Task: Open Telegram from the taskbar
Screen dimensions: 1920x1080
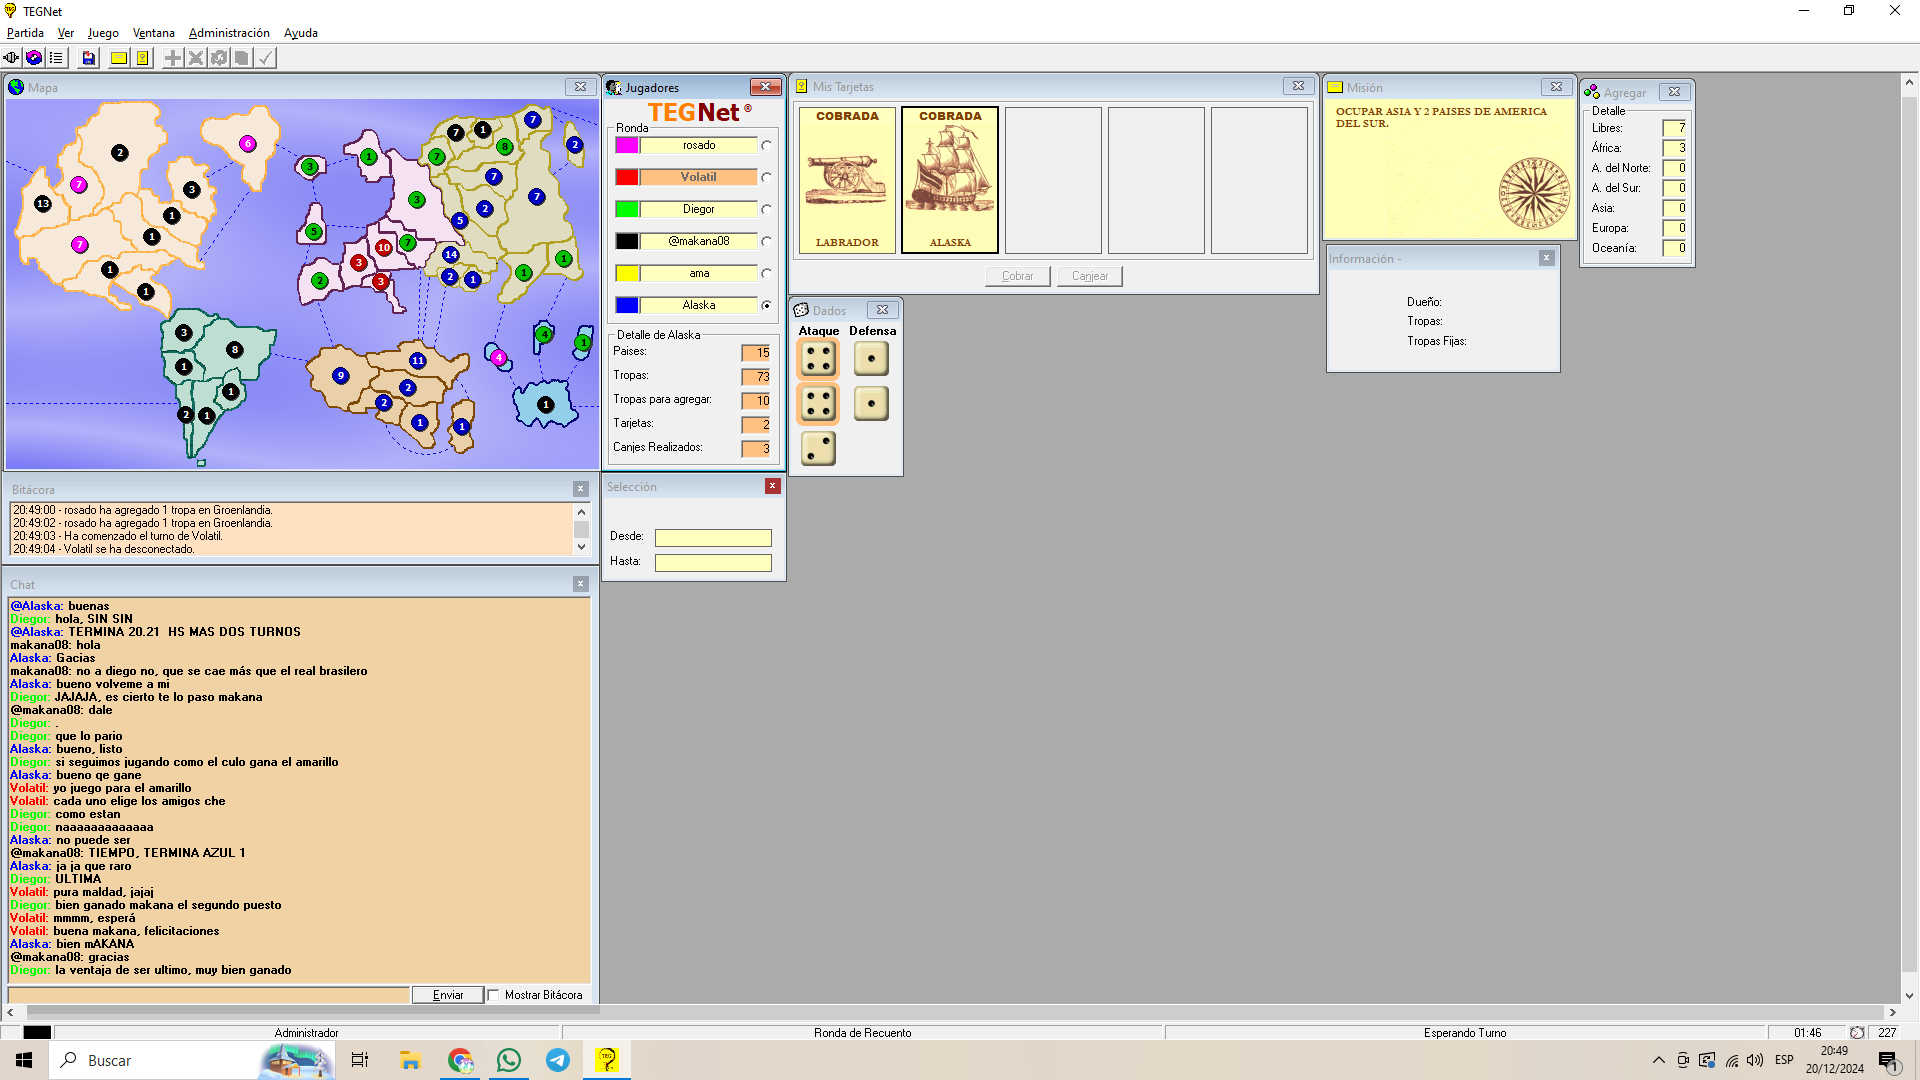Action: tap(558, 1060)
